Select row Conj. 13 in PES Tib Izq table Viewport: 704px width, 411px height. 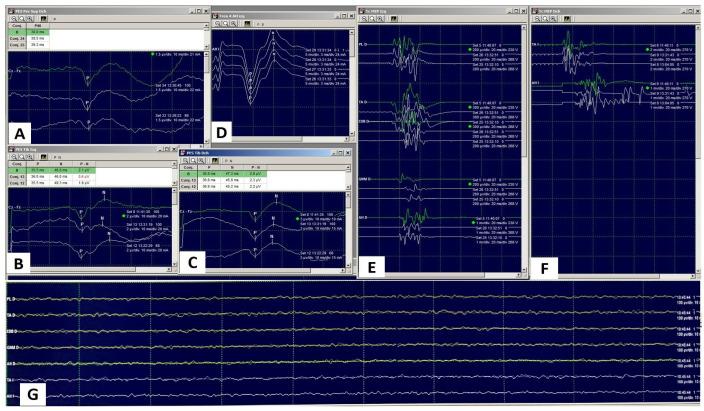pos(52,177)
